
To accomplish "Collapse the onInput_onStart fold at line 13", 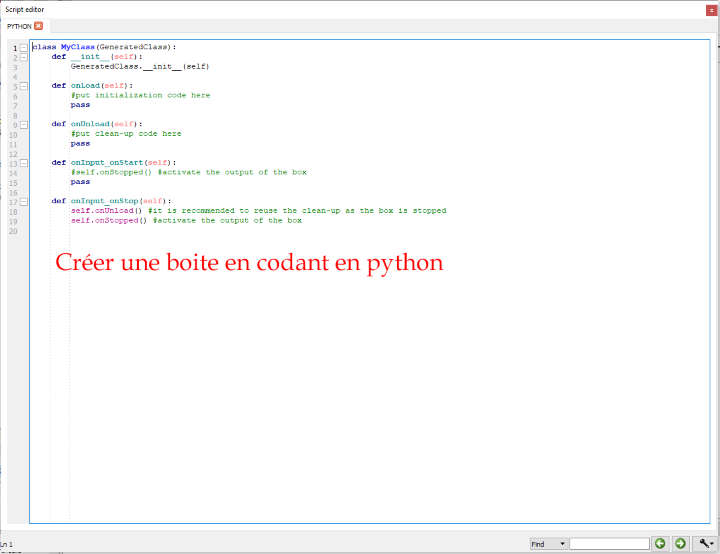I will tap(24, 164).
